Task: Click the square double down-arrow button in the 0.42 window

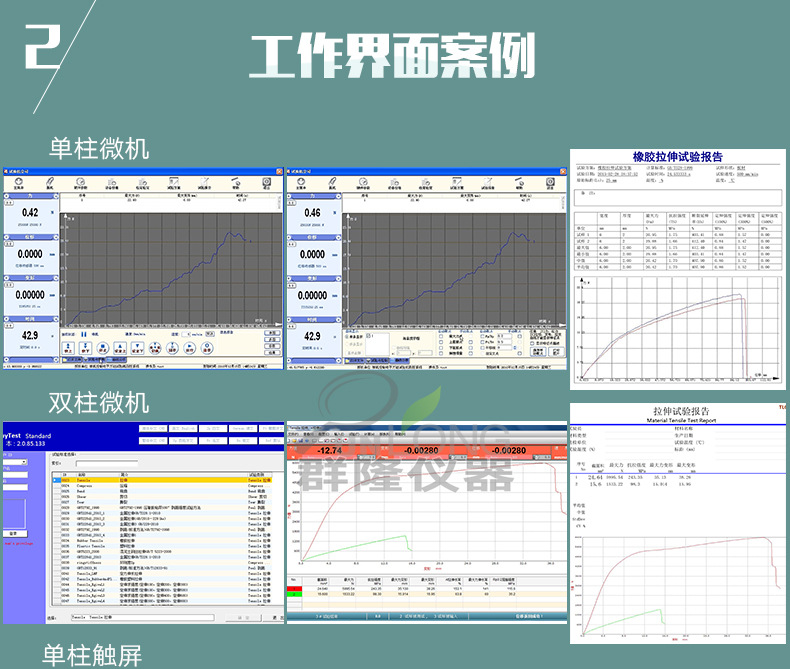Action: pos(85,348)
